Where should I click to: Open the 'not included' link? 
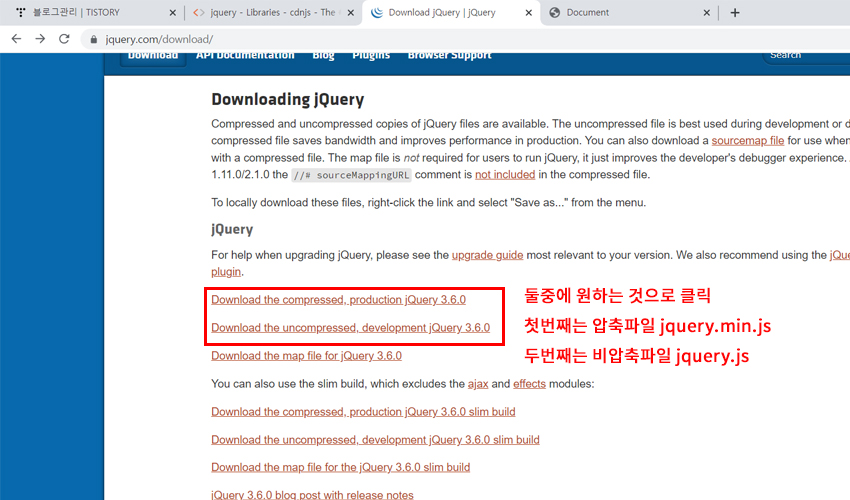(505, 175)
